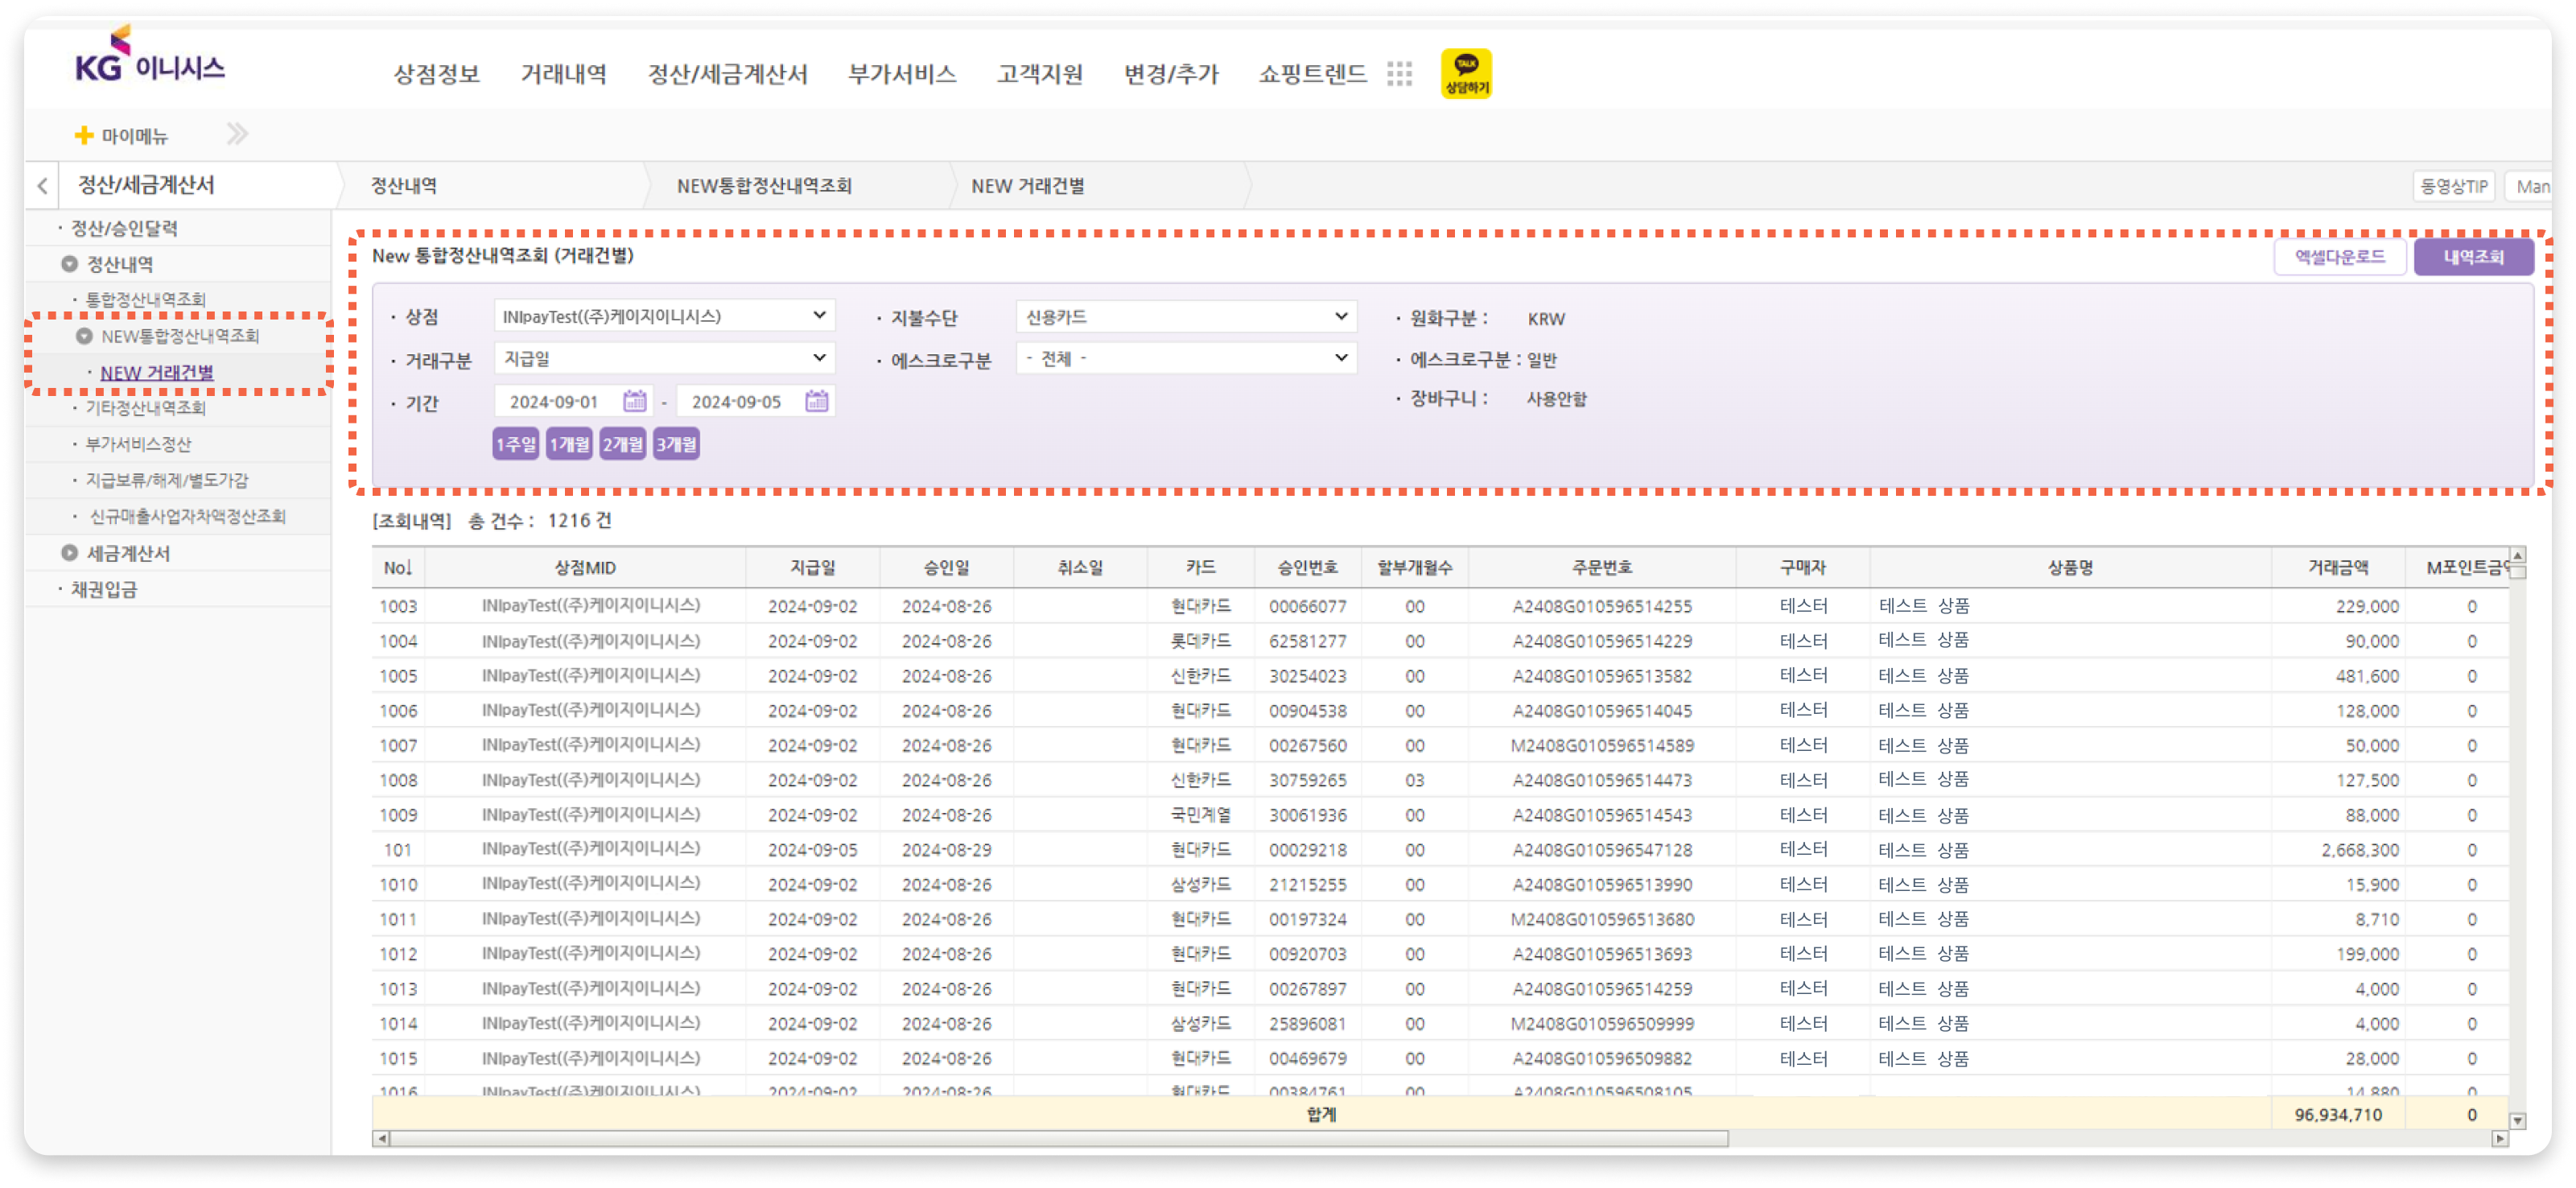The height and width of the screenshot is (1188, 2576).
Task: Open start date calendar picker
Action: pos(634,401)
